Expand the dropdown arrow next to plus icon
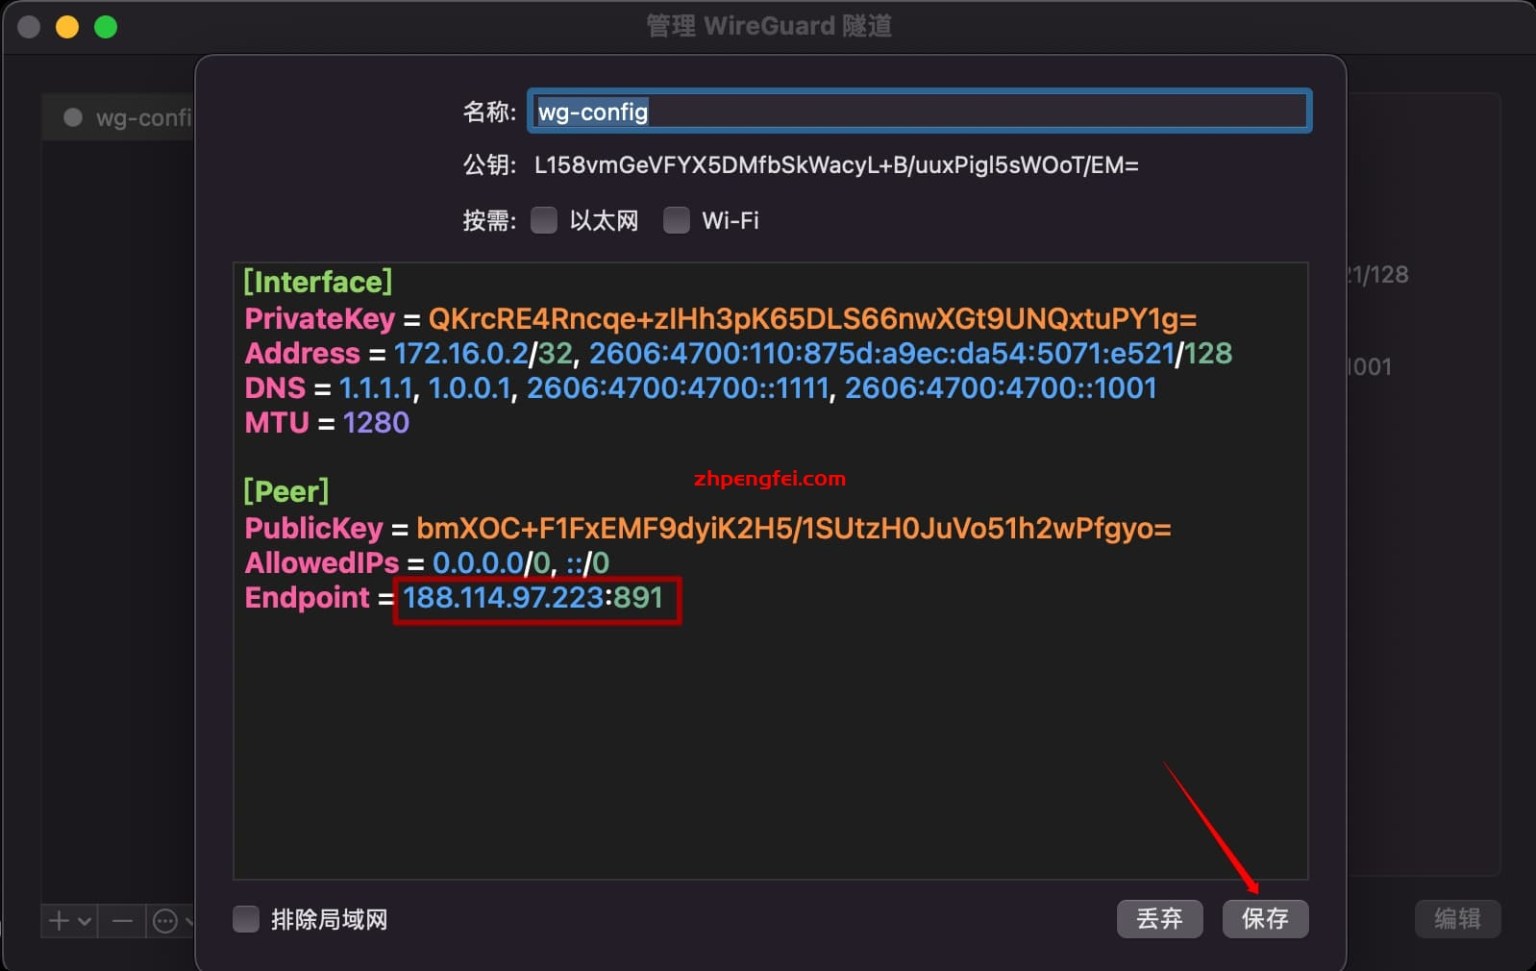Viewport: 1536px width, 971px height. tap(82, 920)
